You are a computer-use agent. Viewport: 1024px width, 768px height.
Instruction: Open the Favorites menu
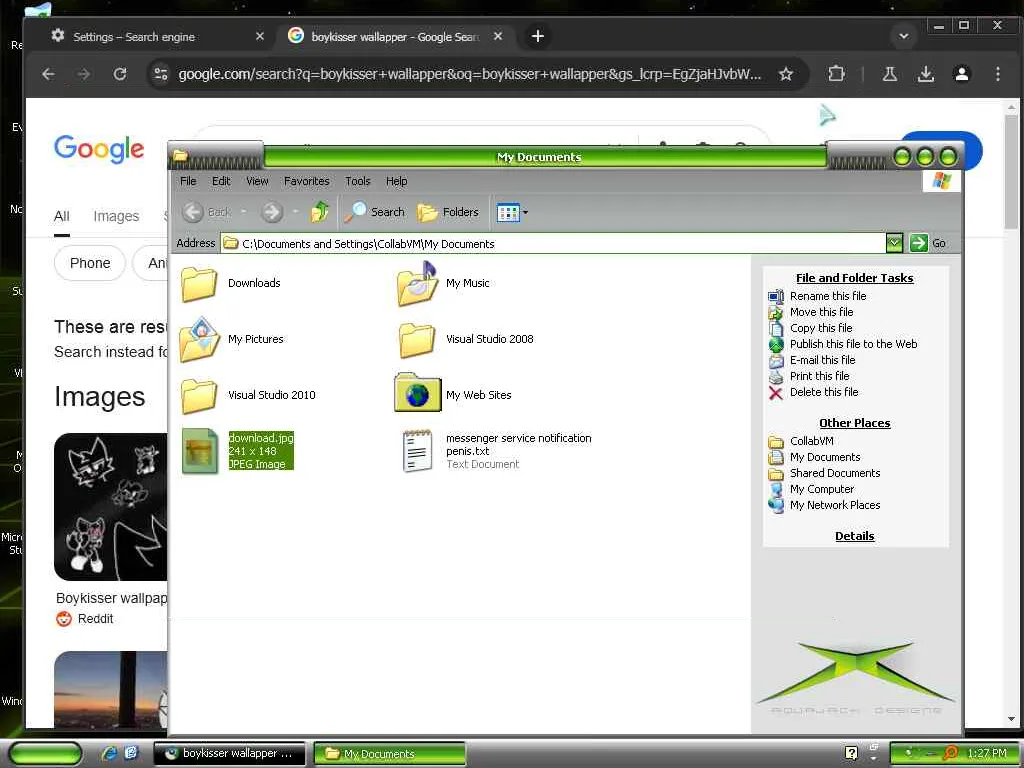tap(306, 182)
